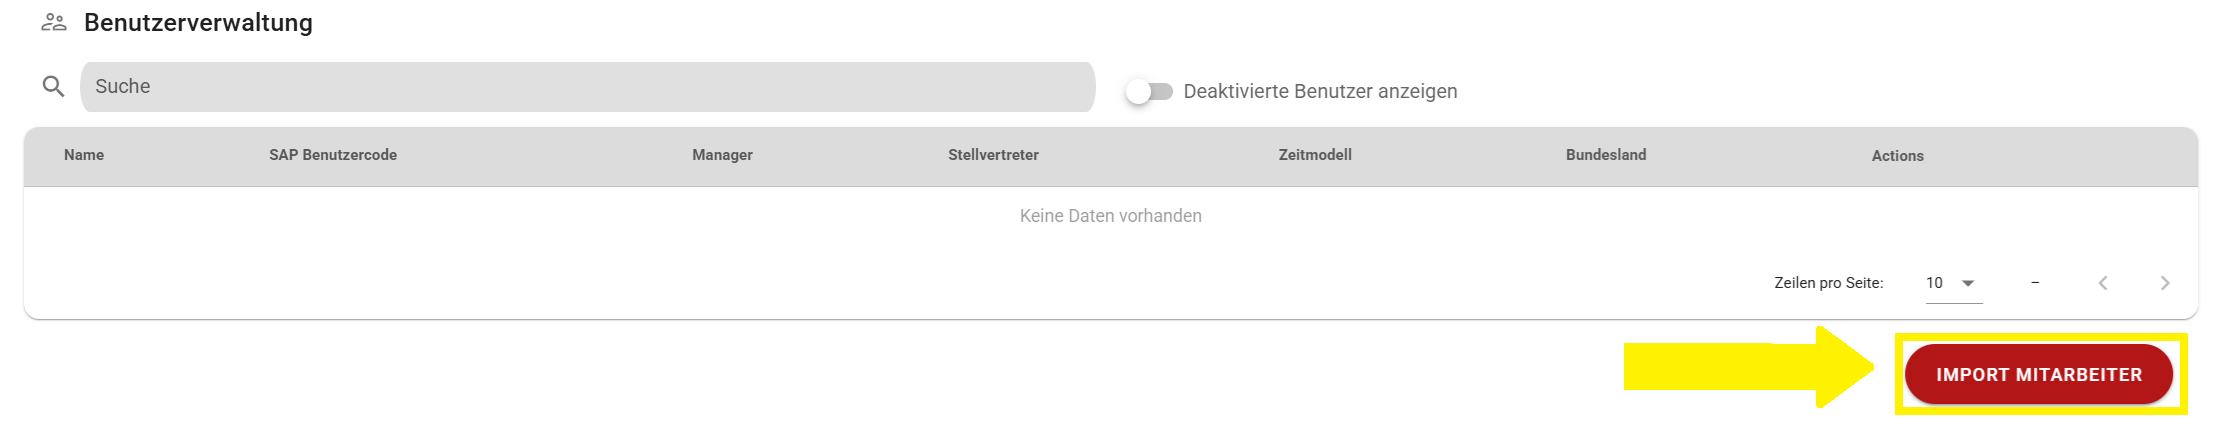Click the Benutzerverwaltung page title
Viewport: 2232px width, 424px height.
pyautogui.click(x=198, y=23)
